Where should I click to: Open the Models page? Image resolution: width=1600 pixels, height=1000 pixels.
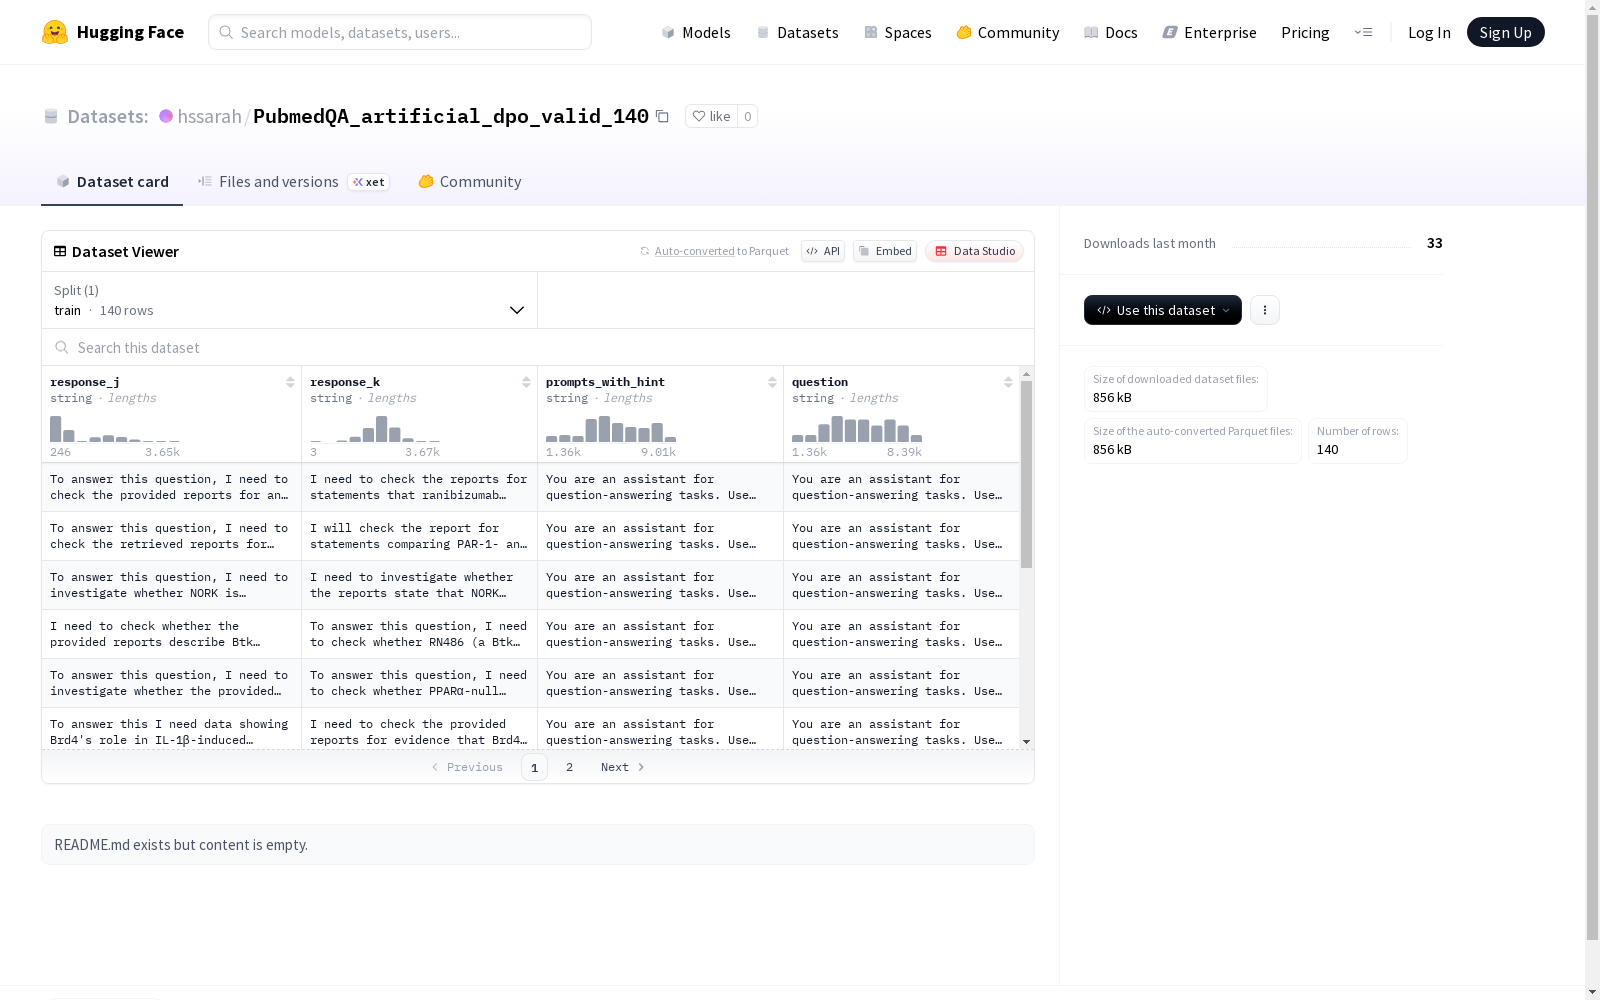click(696, 32)
